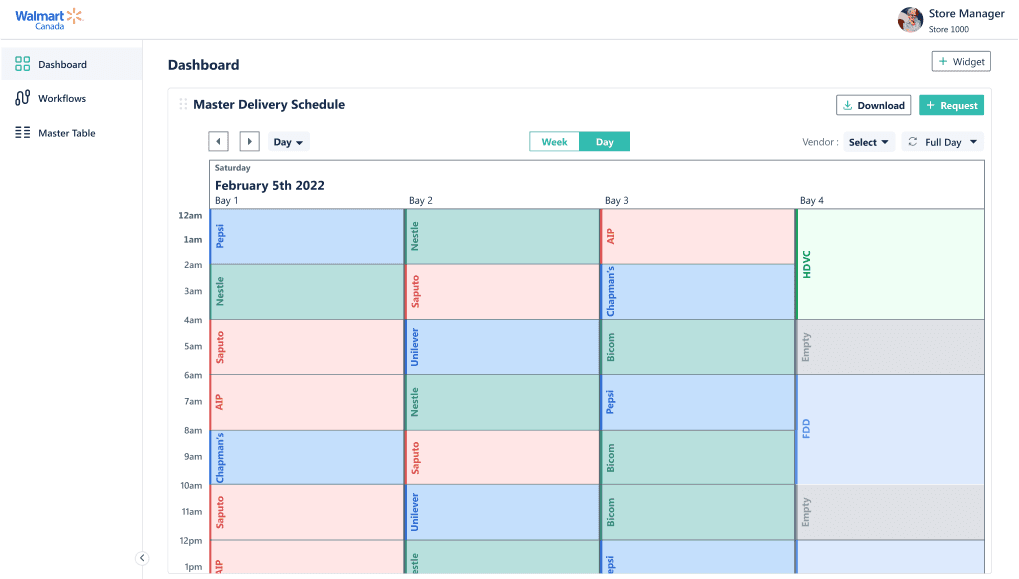Screen dimensions: 1019x579
Task: Select the Pepsi block in Bay 1 at 12am
Action: [307, 237]
